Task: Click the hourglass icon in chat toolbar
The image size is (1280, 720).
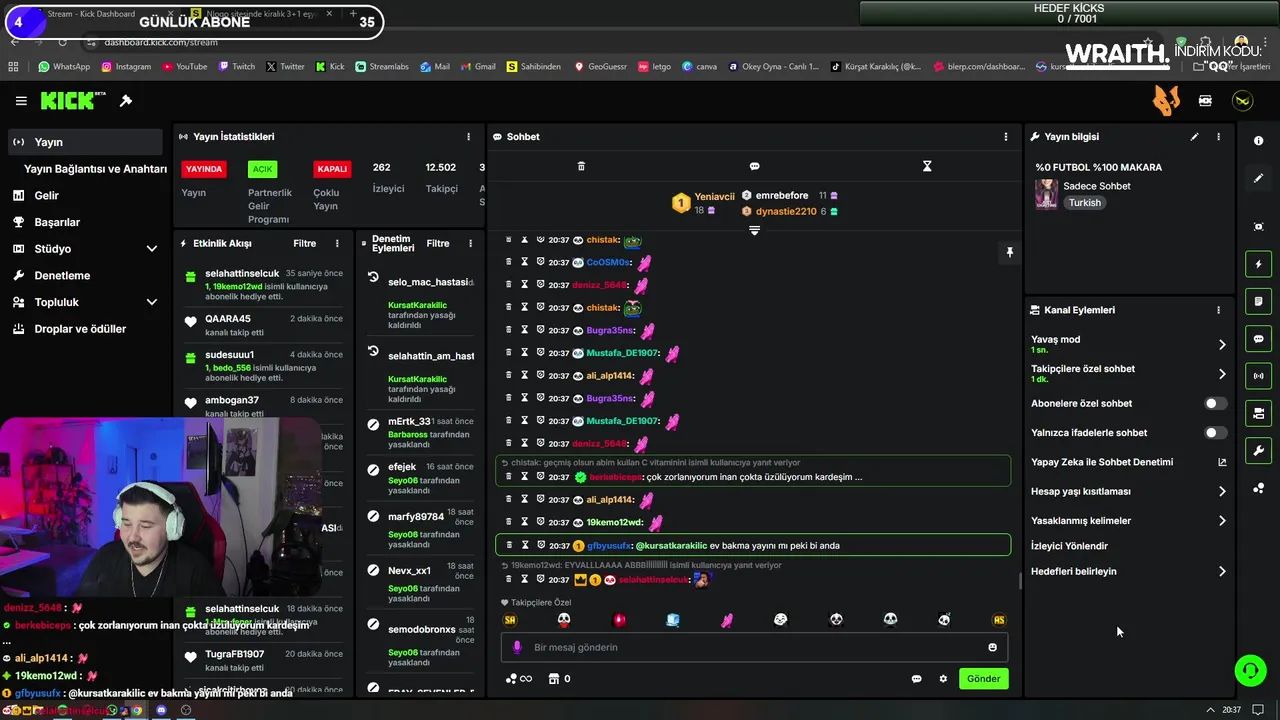Action: coord(927,166)
